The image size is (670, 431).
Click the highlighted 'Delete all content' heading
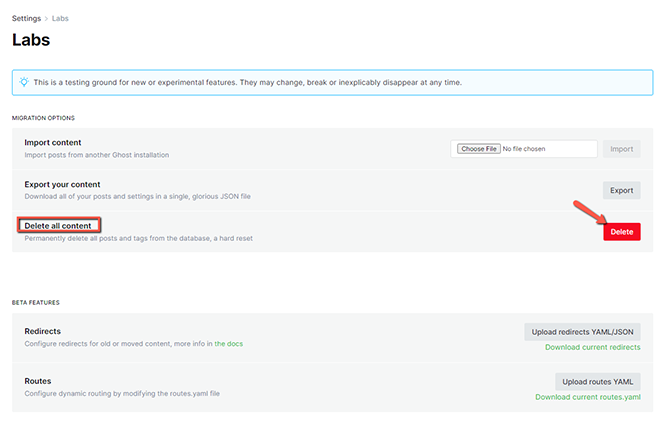[58, 226]
